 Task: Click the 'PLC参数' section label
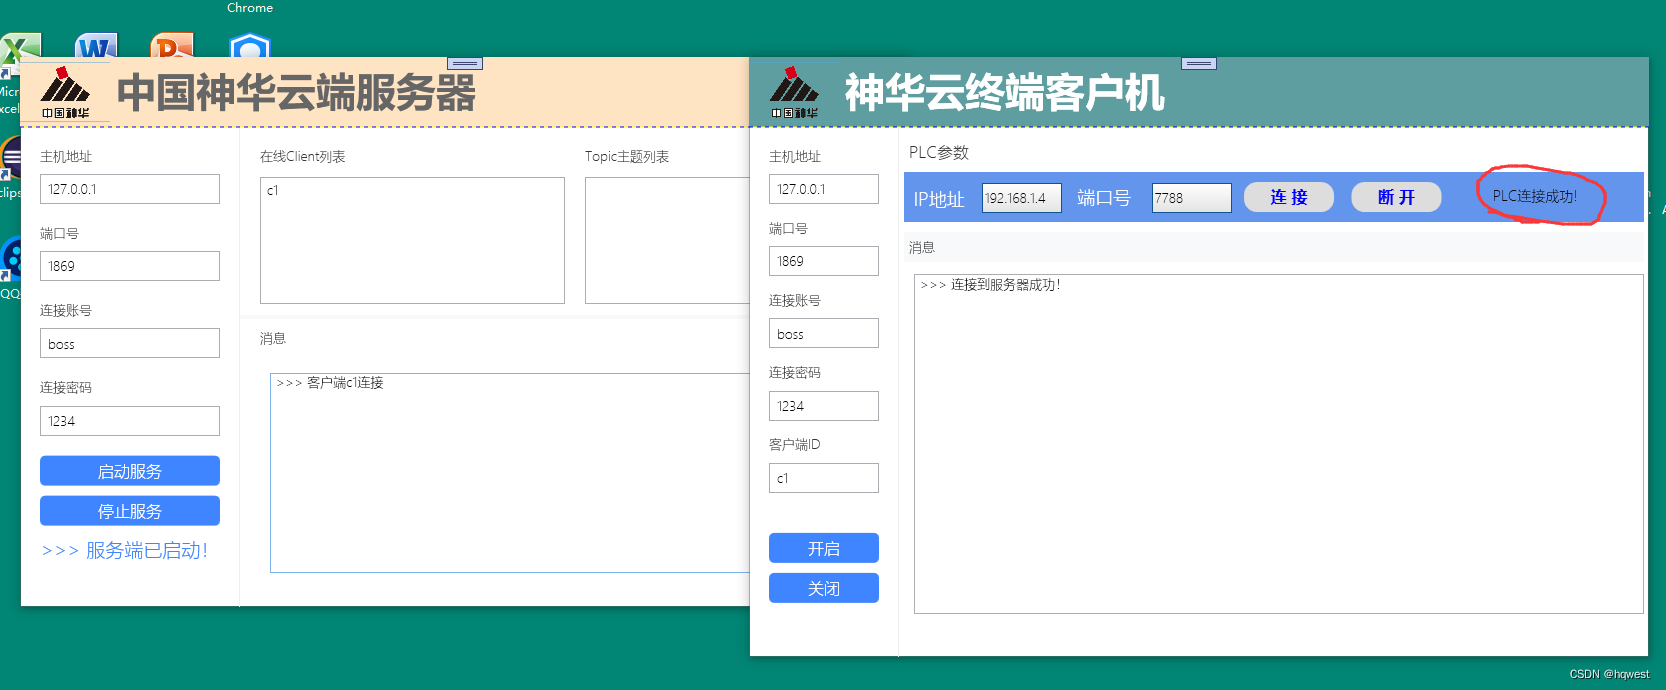939,153
